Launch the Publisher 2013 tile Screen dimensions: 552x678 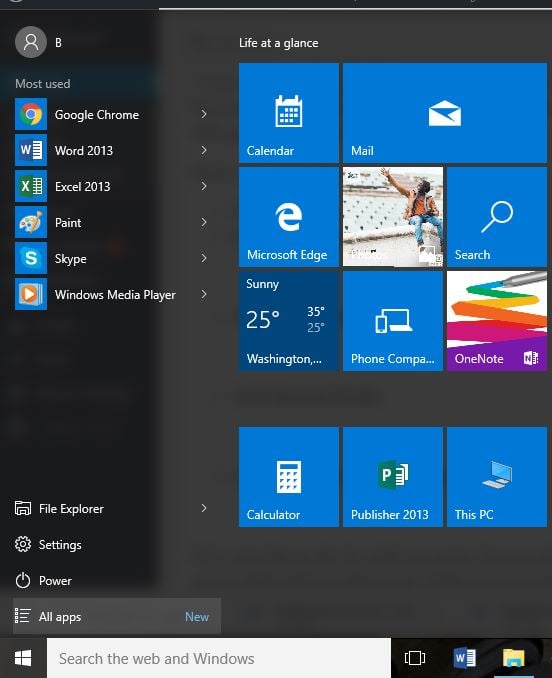pos(393,477)
